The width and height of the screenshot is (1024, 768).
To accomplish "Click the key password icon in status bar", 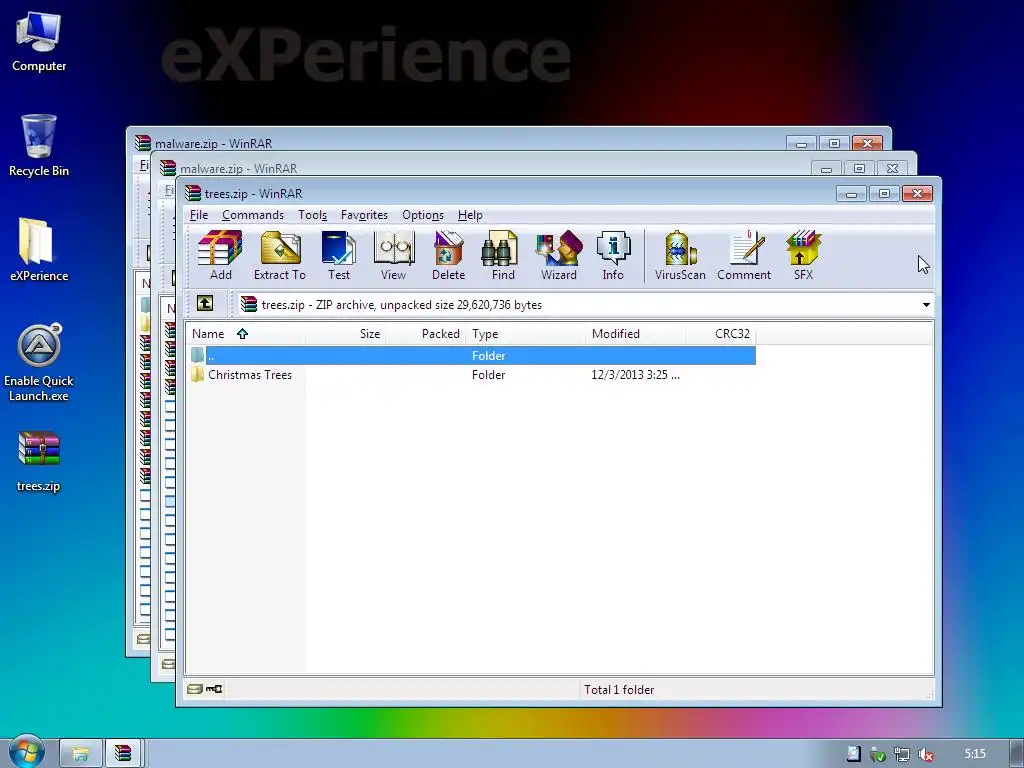I will coord(214,689).
